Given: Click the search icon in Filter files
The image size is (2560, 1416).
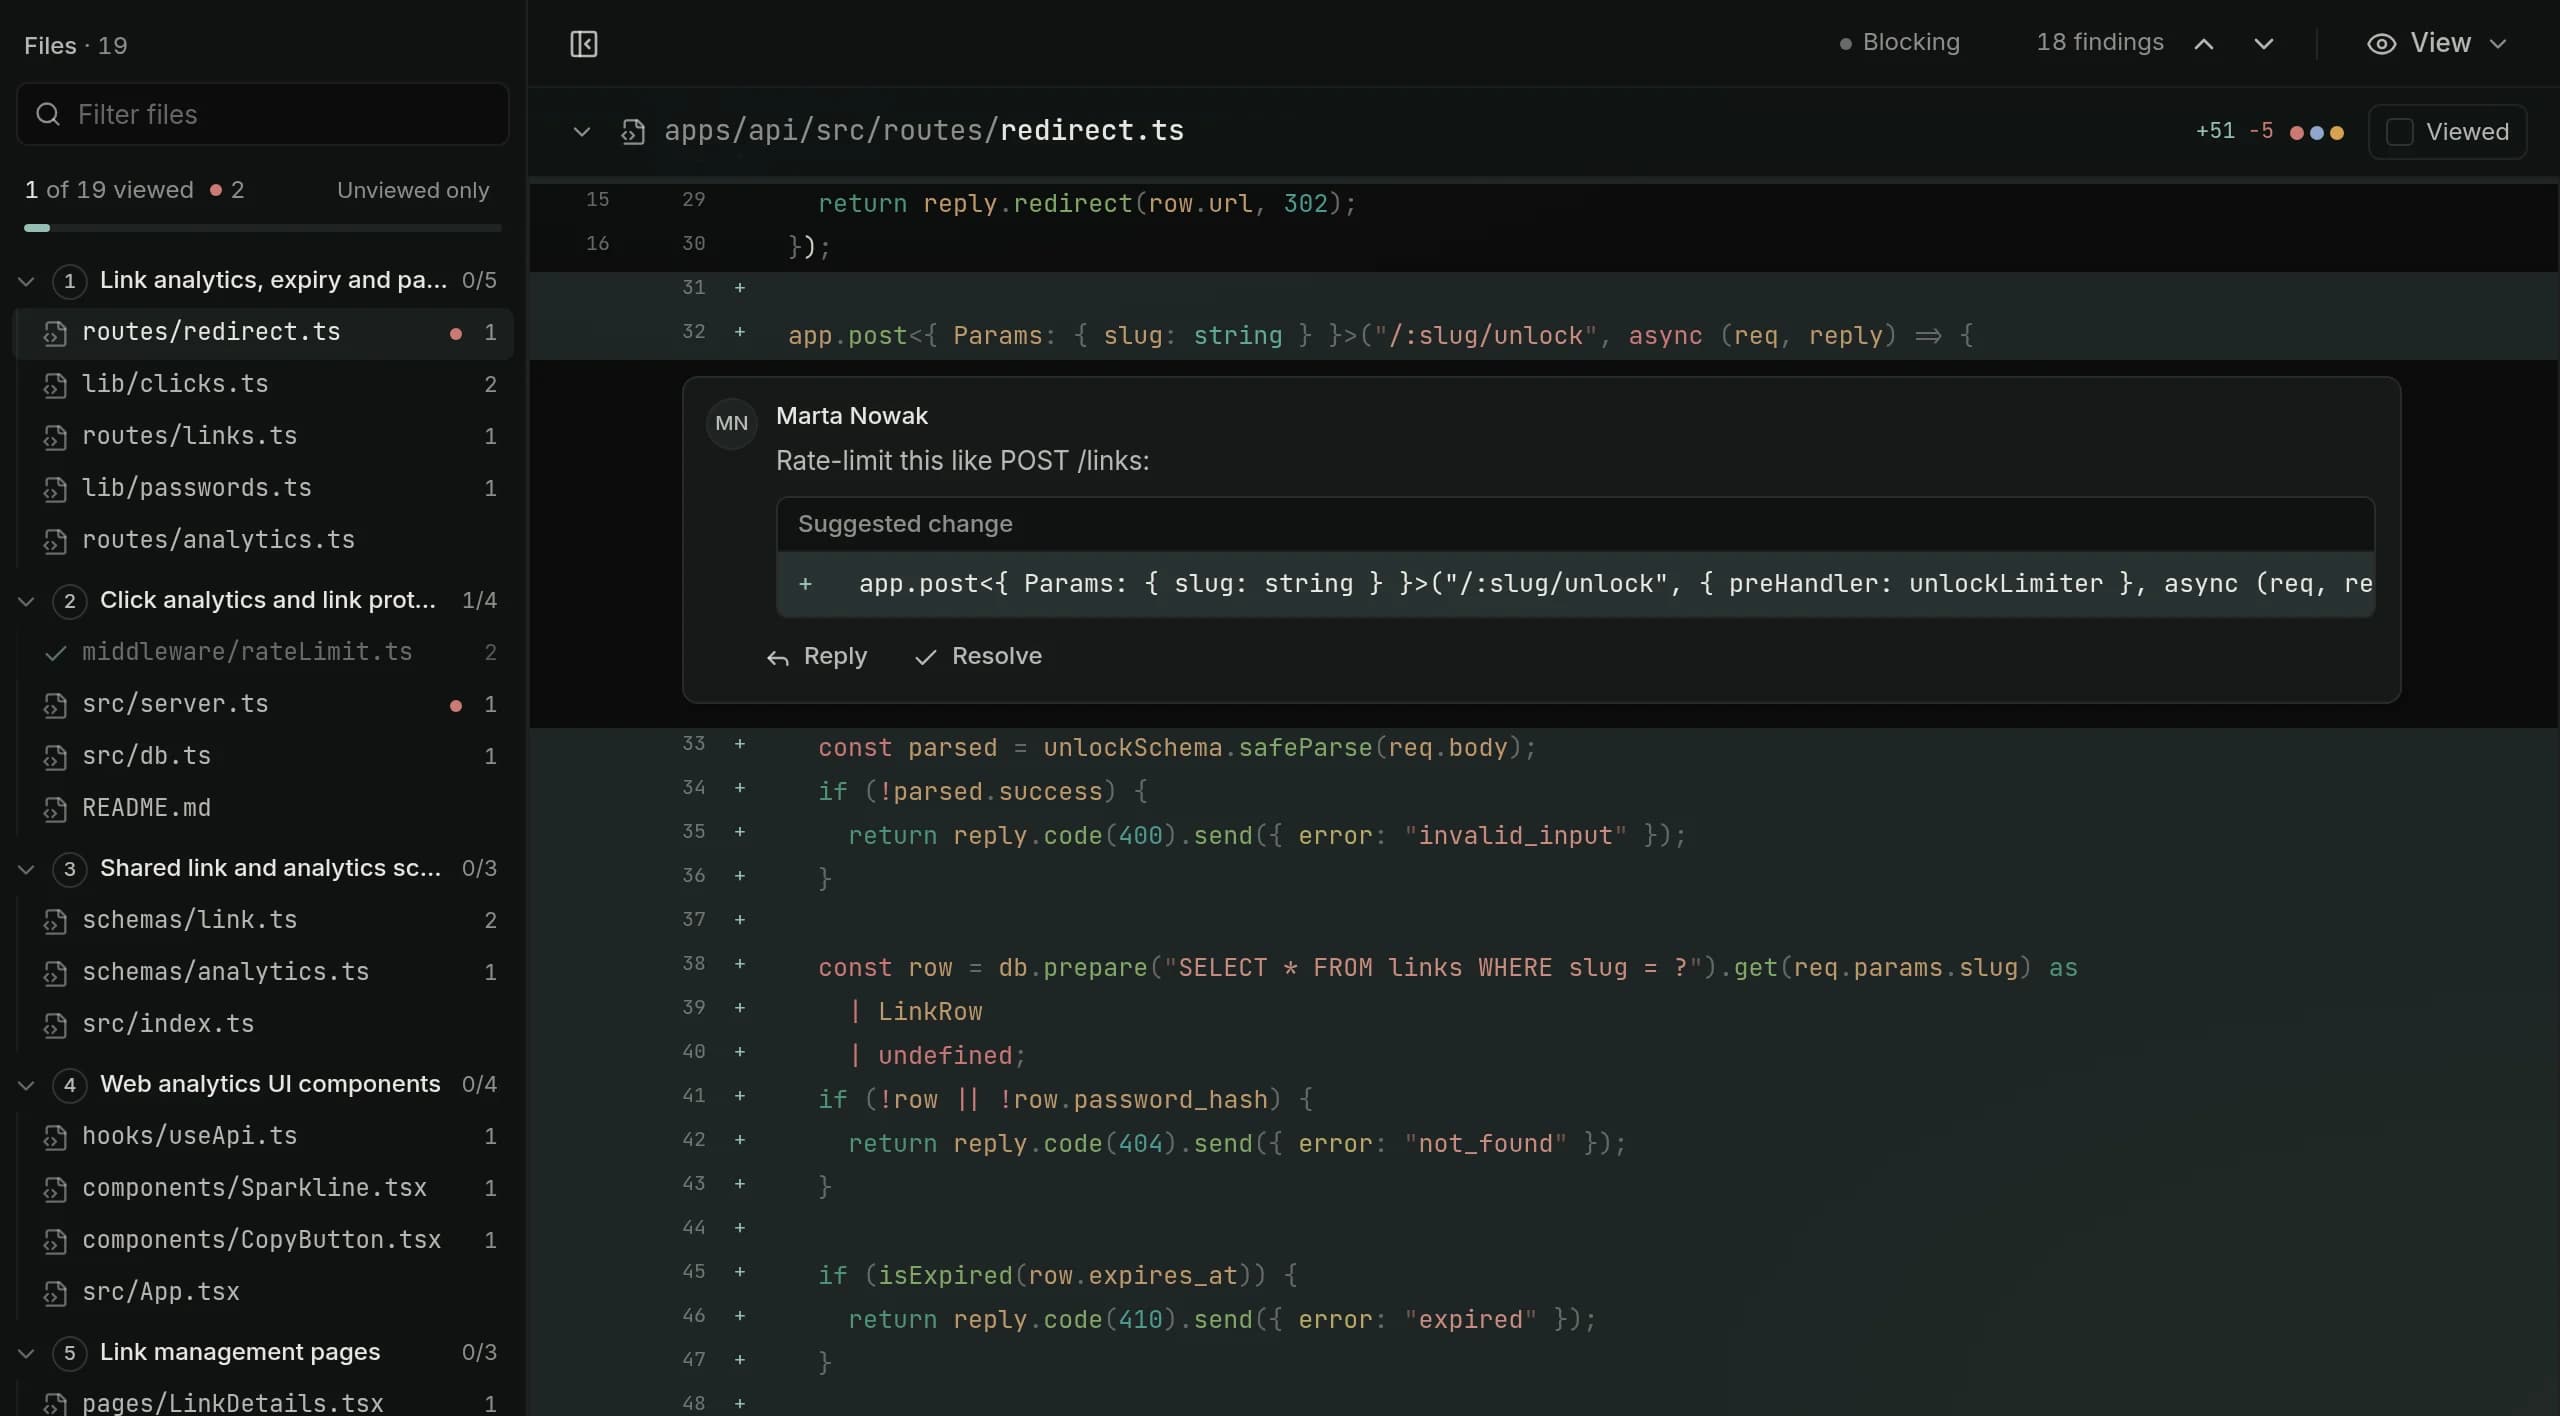Looking at the screenshot, I should click(48, 114).
